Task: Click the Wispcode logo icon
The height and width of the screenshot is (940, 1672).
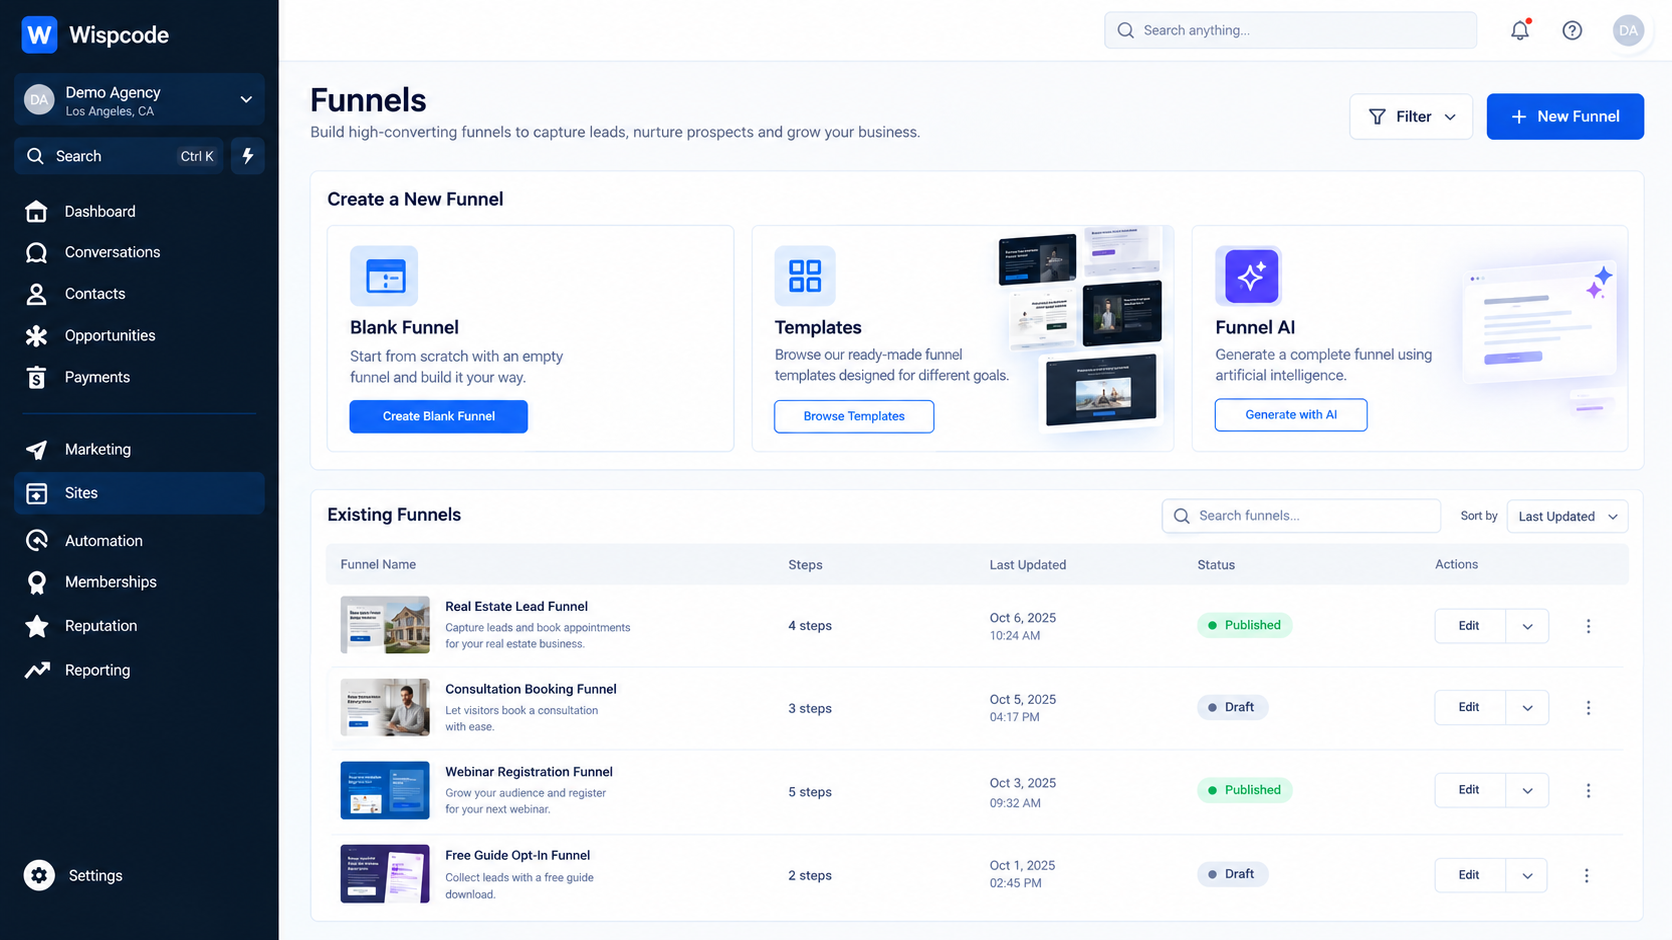Action: 39,35
